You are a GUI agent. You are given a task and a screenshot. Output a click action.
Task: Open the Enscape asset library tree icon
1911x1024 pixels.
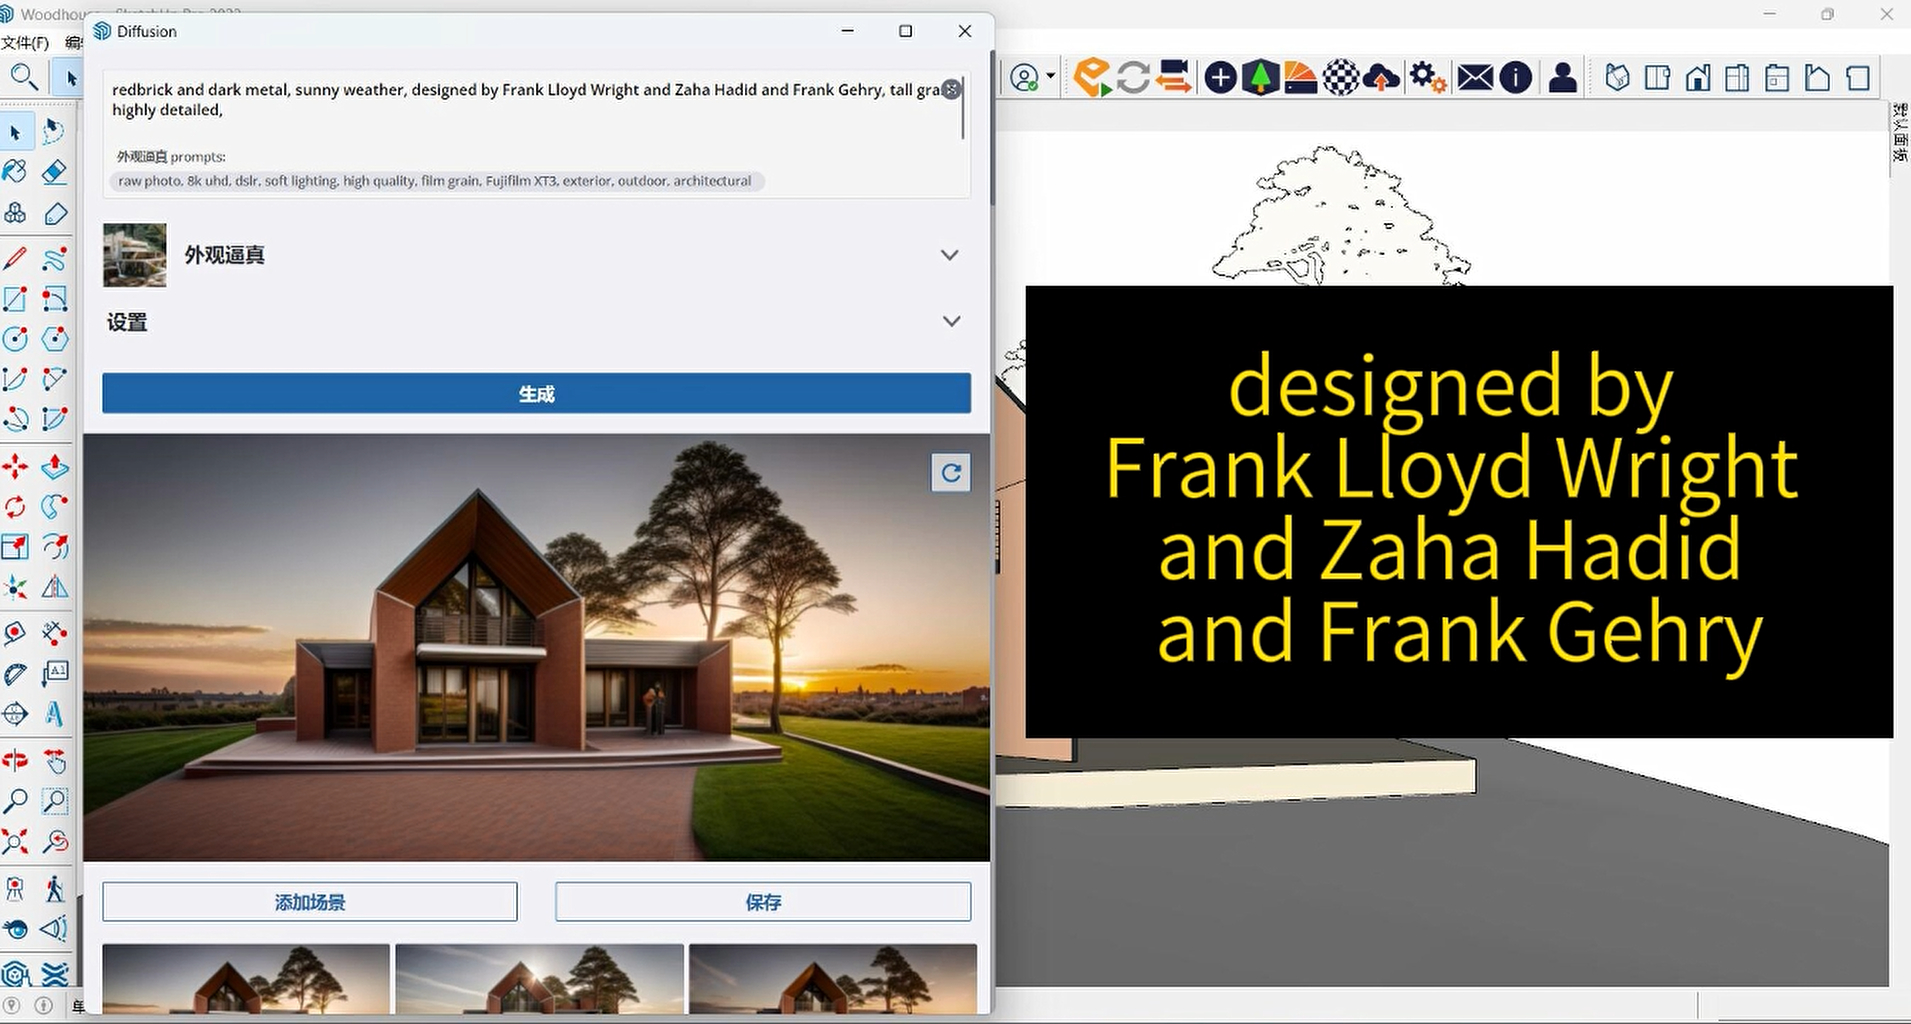[1261, 77]
